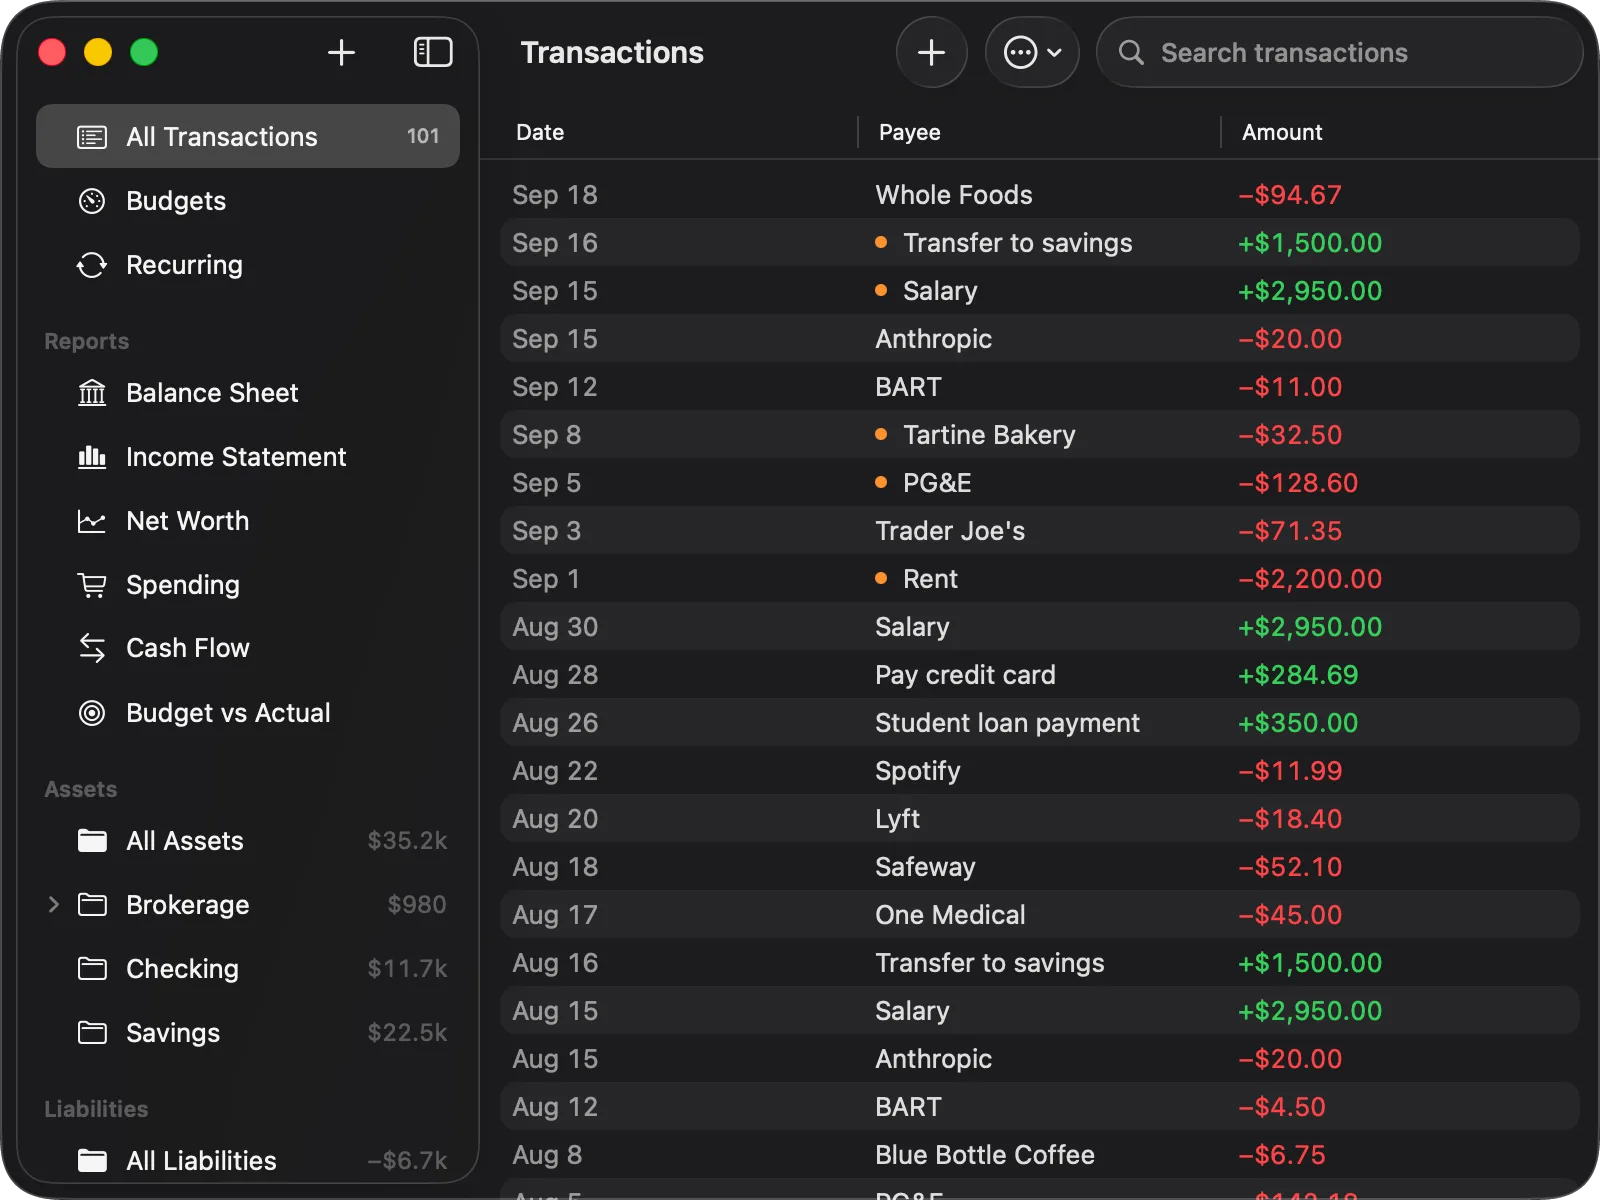Screen dimensions: 1600x1200
Task: Toggle the sidebar visibility icon
Action: pyautogui.click(x=433, y=52)
